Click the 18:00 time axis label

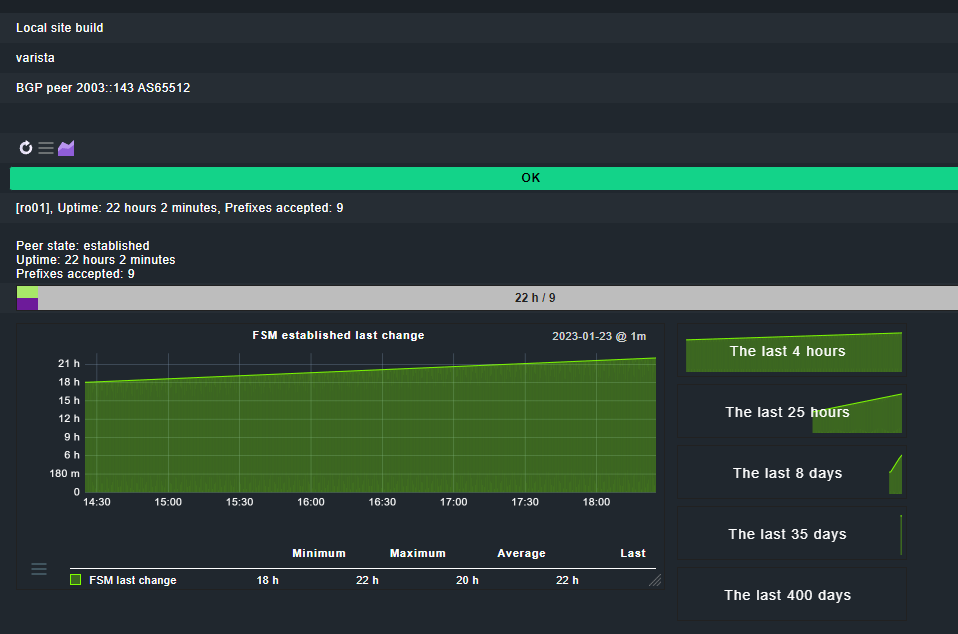[x=596, y=502]
